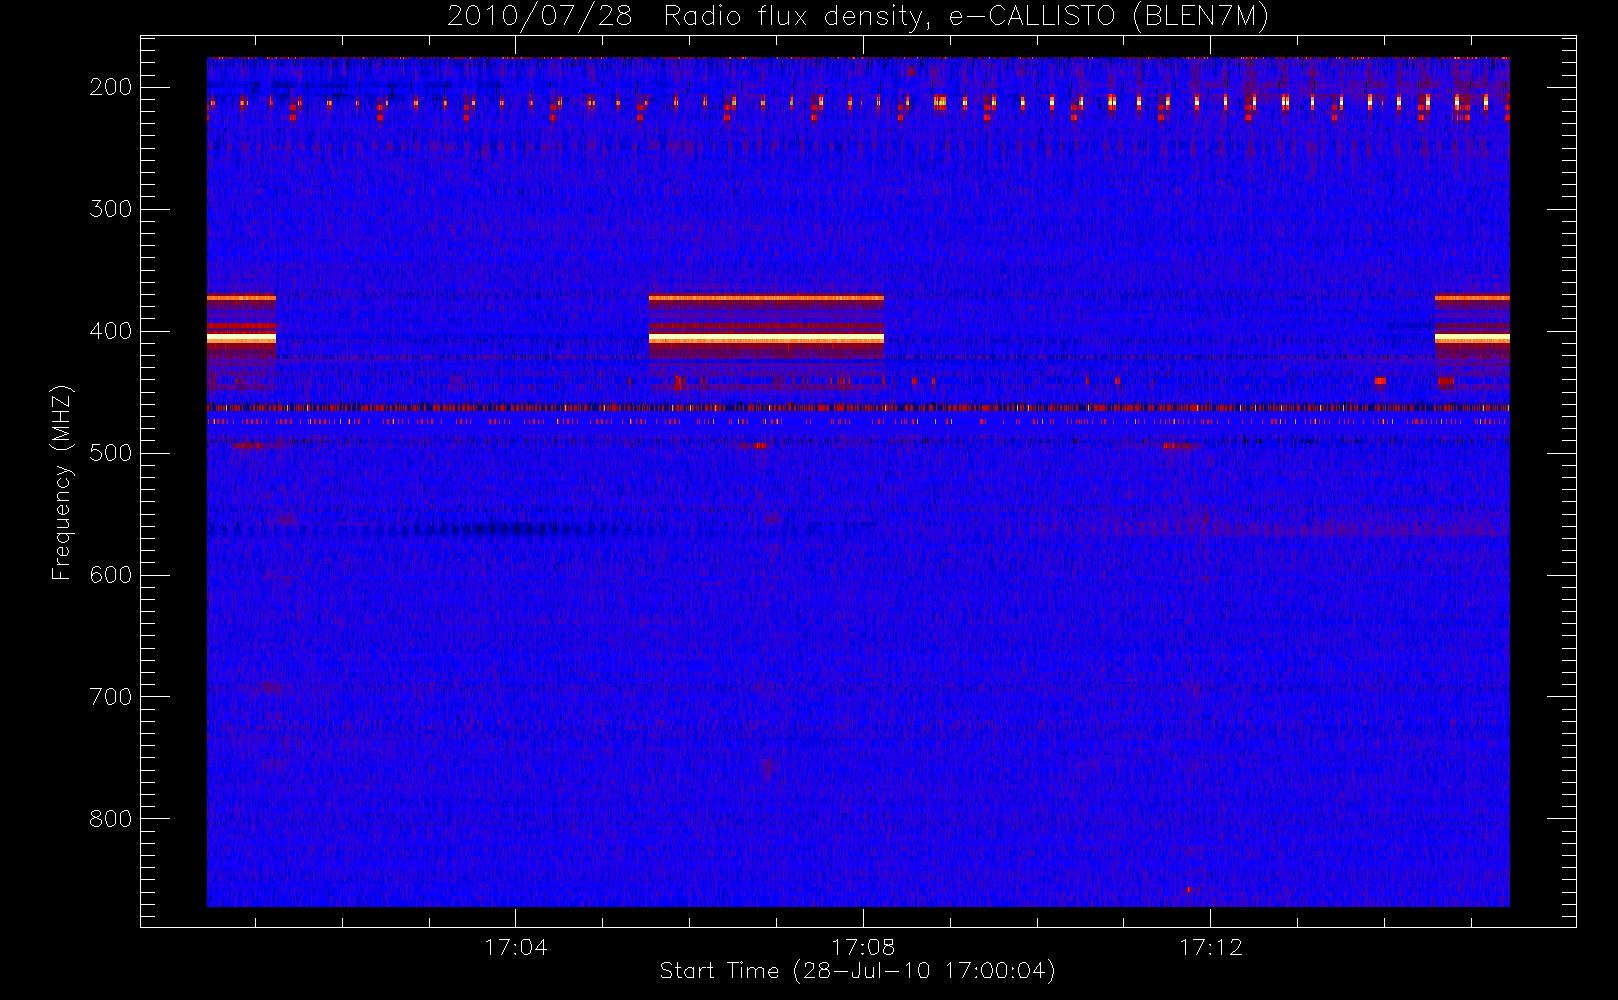Click the bright 400 MHz band near 17:07

pyautogui.click(x=766, y=339)
